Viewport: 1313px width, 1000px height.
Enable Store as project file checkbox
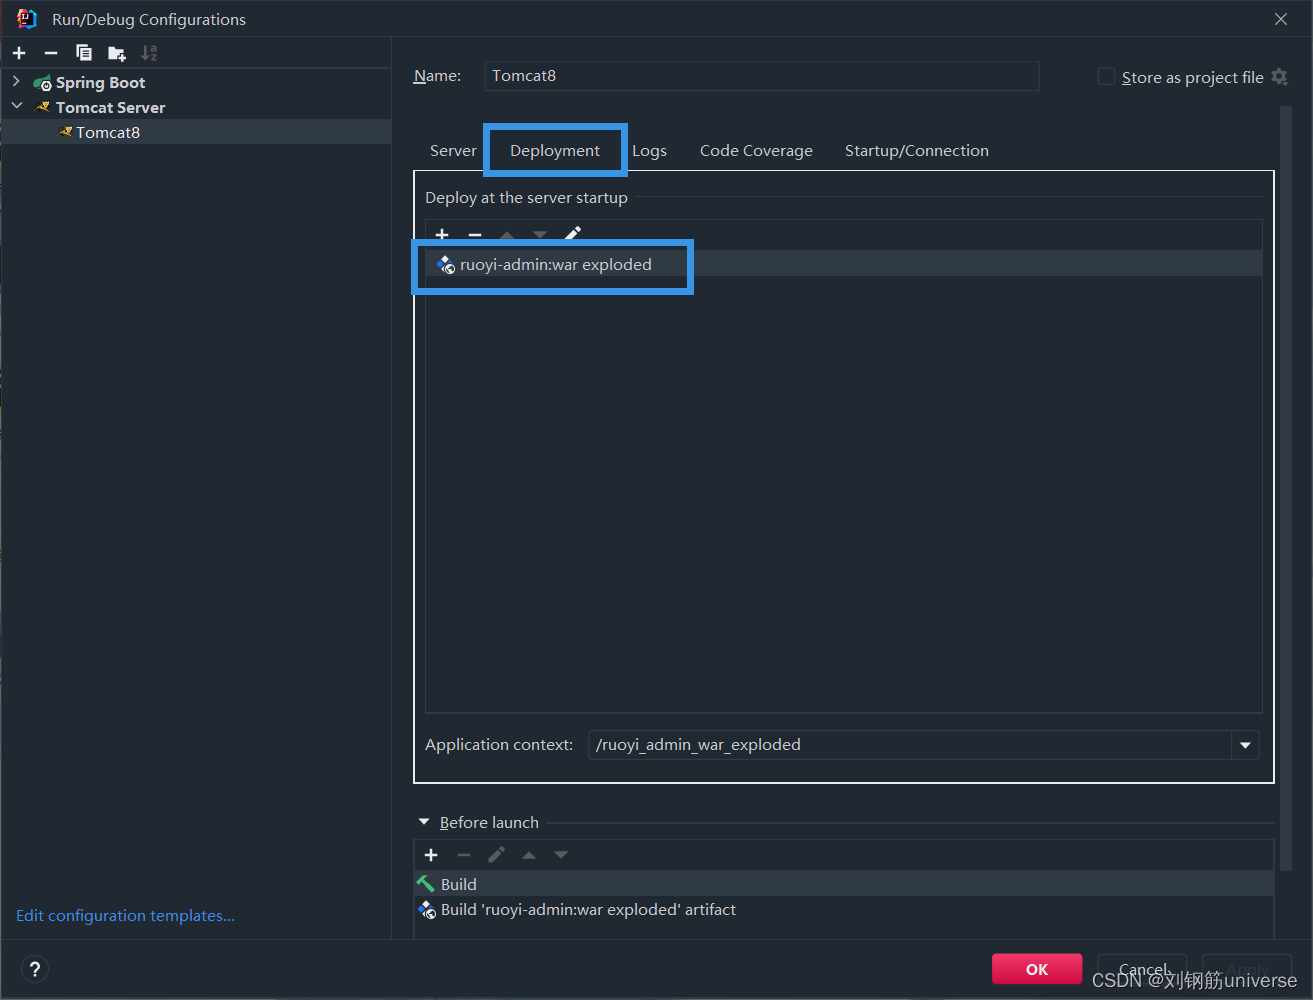tap(1106, 77)
